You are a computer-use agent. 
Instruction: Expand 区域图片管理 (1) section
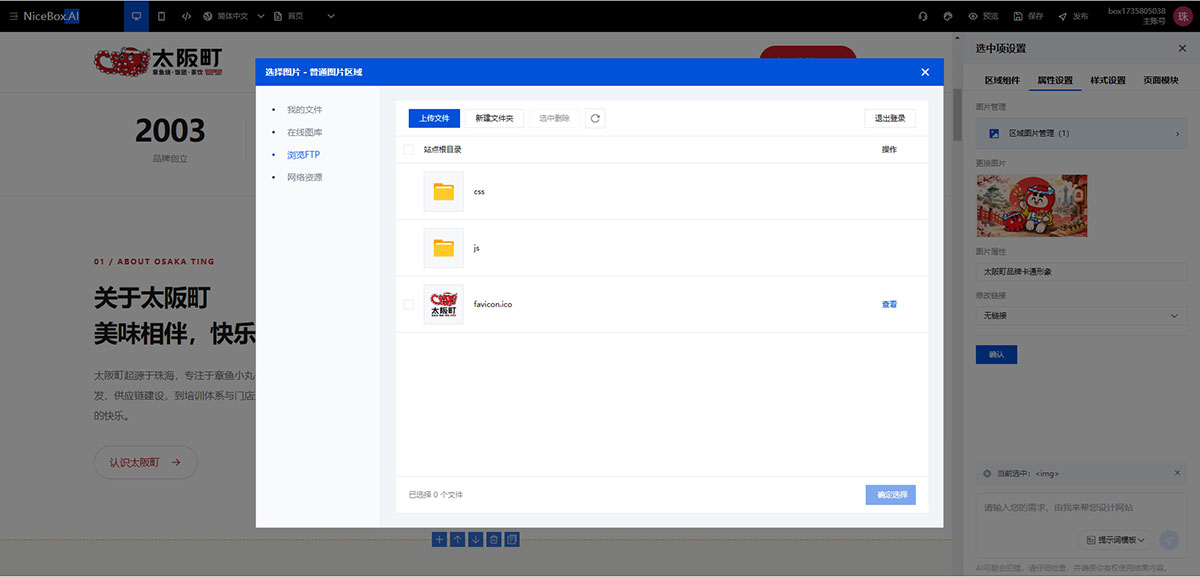pyautogui.click(x=1081, y=133)
